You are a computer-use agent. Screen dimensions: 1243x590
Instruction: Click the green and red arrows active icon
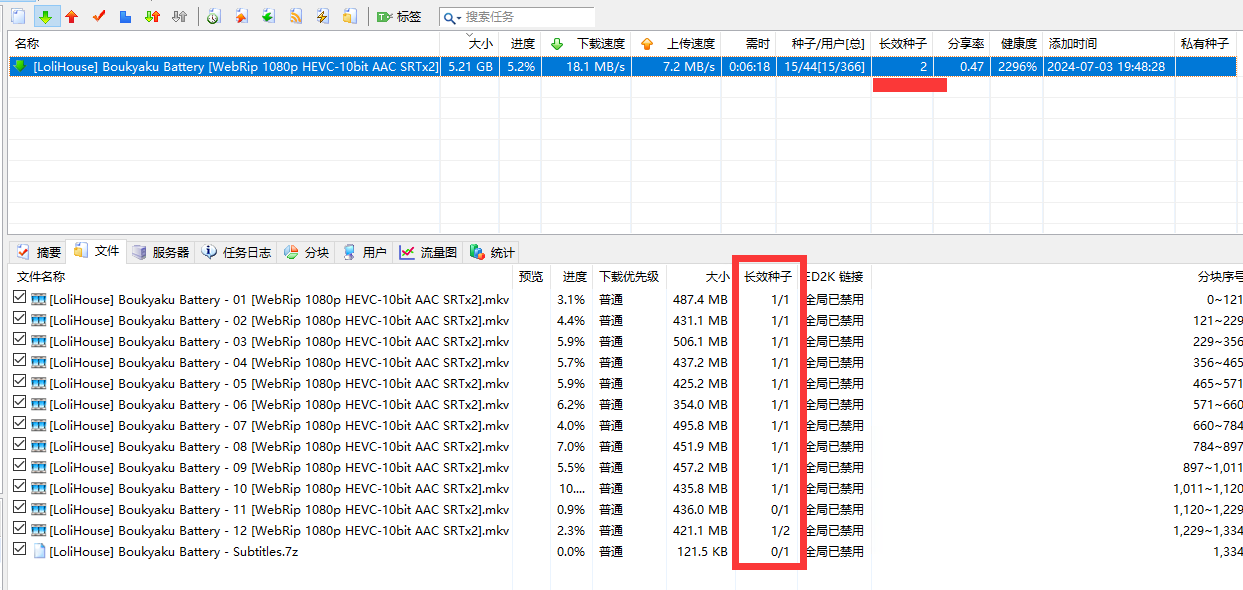point(152,17)
